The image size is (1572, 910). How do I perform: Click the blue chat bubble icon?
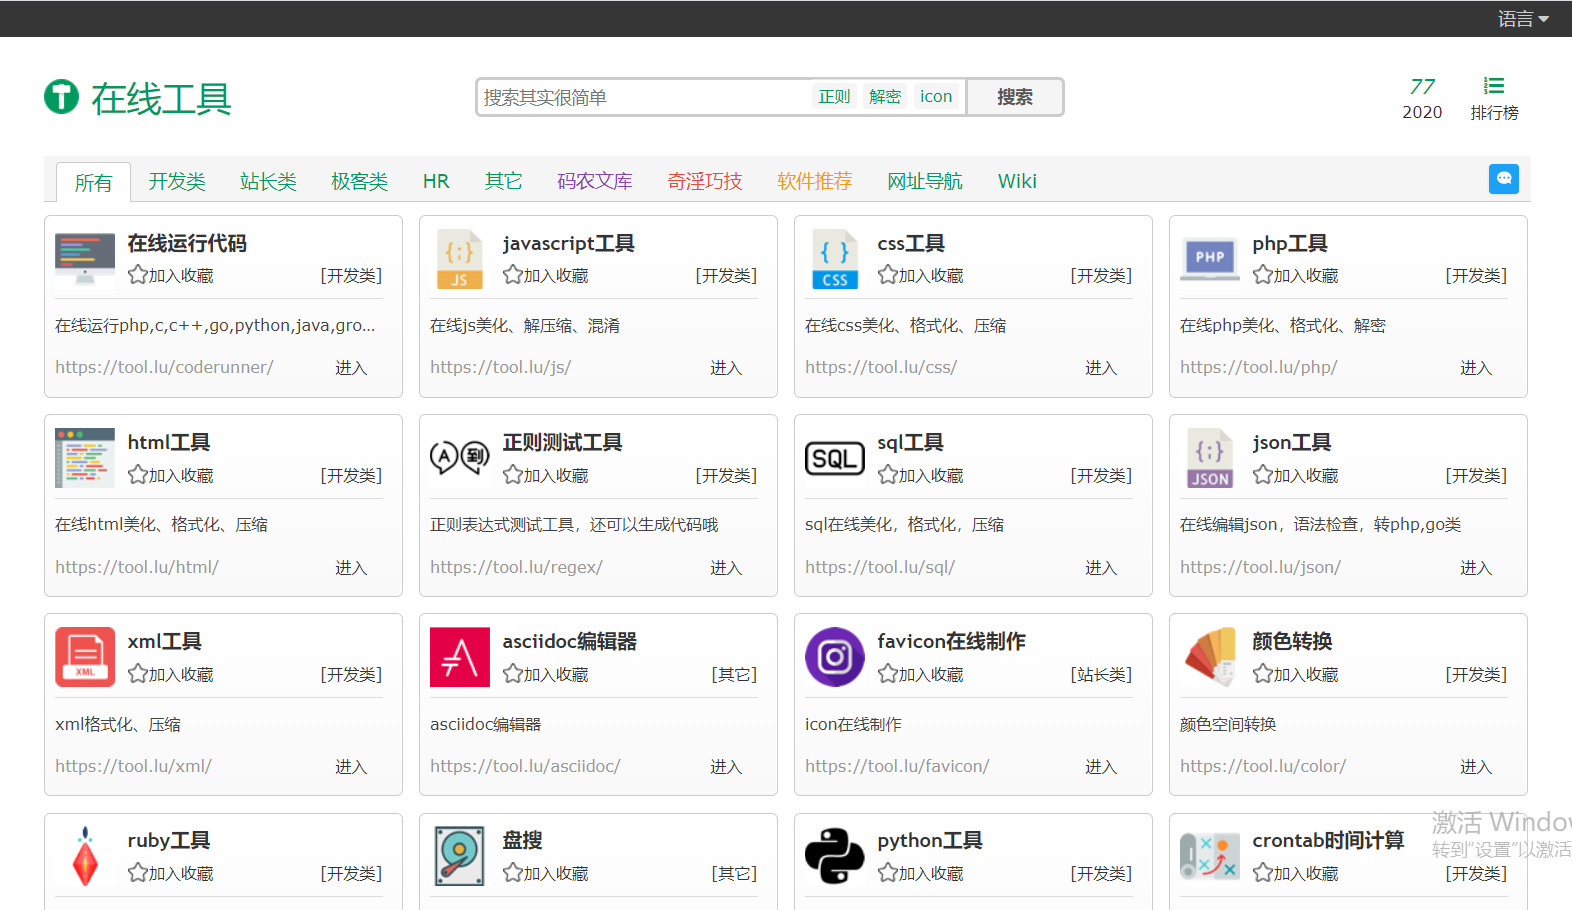(1504, 179)
